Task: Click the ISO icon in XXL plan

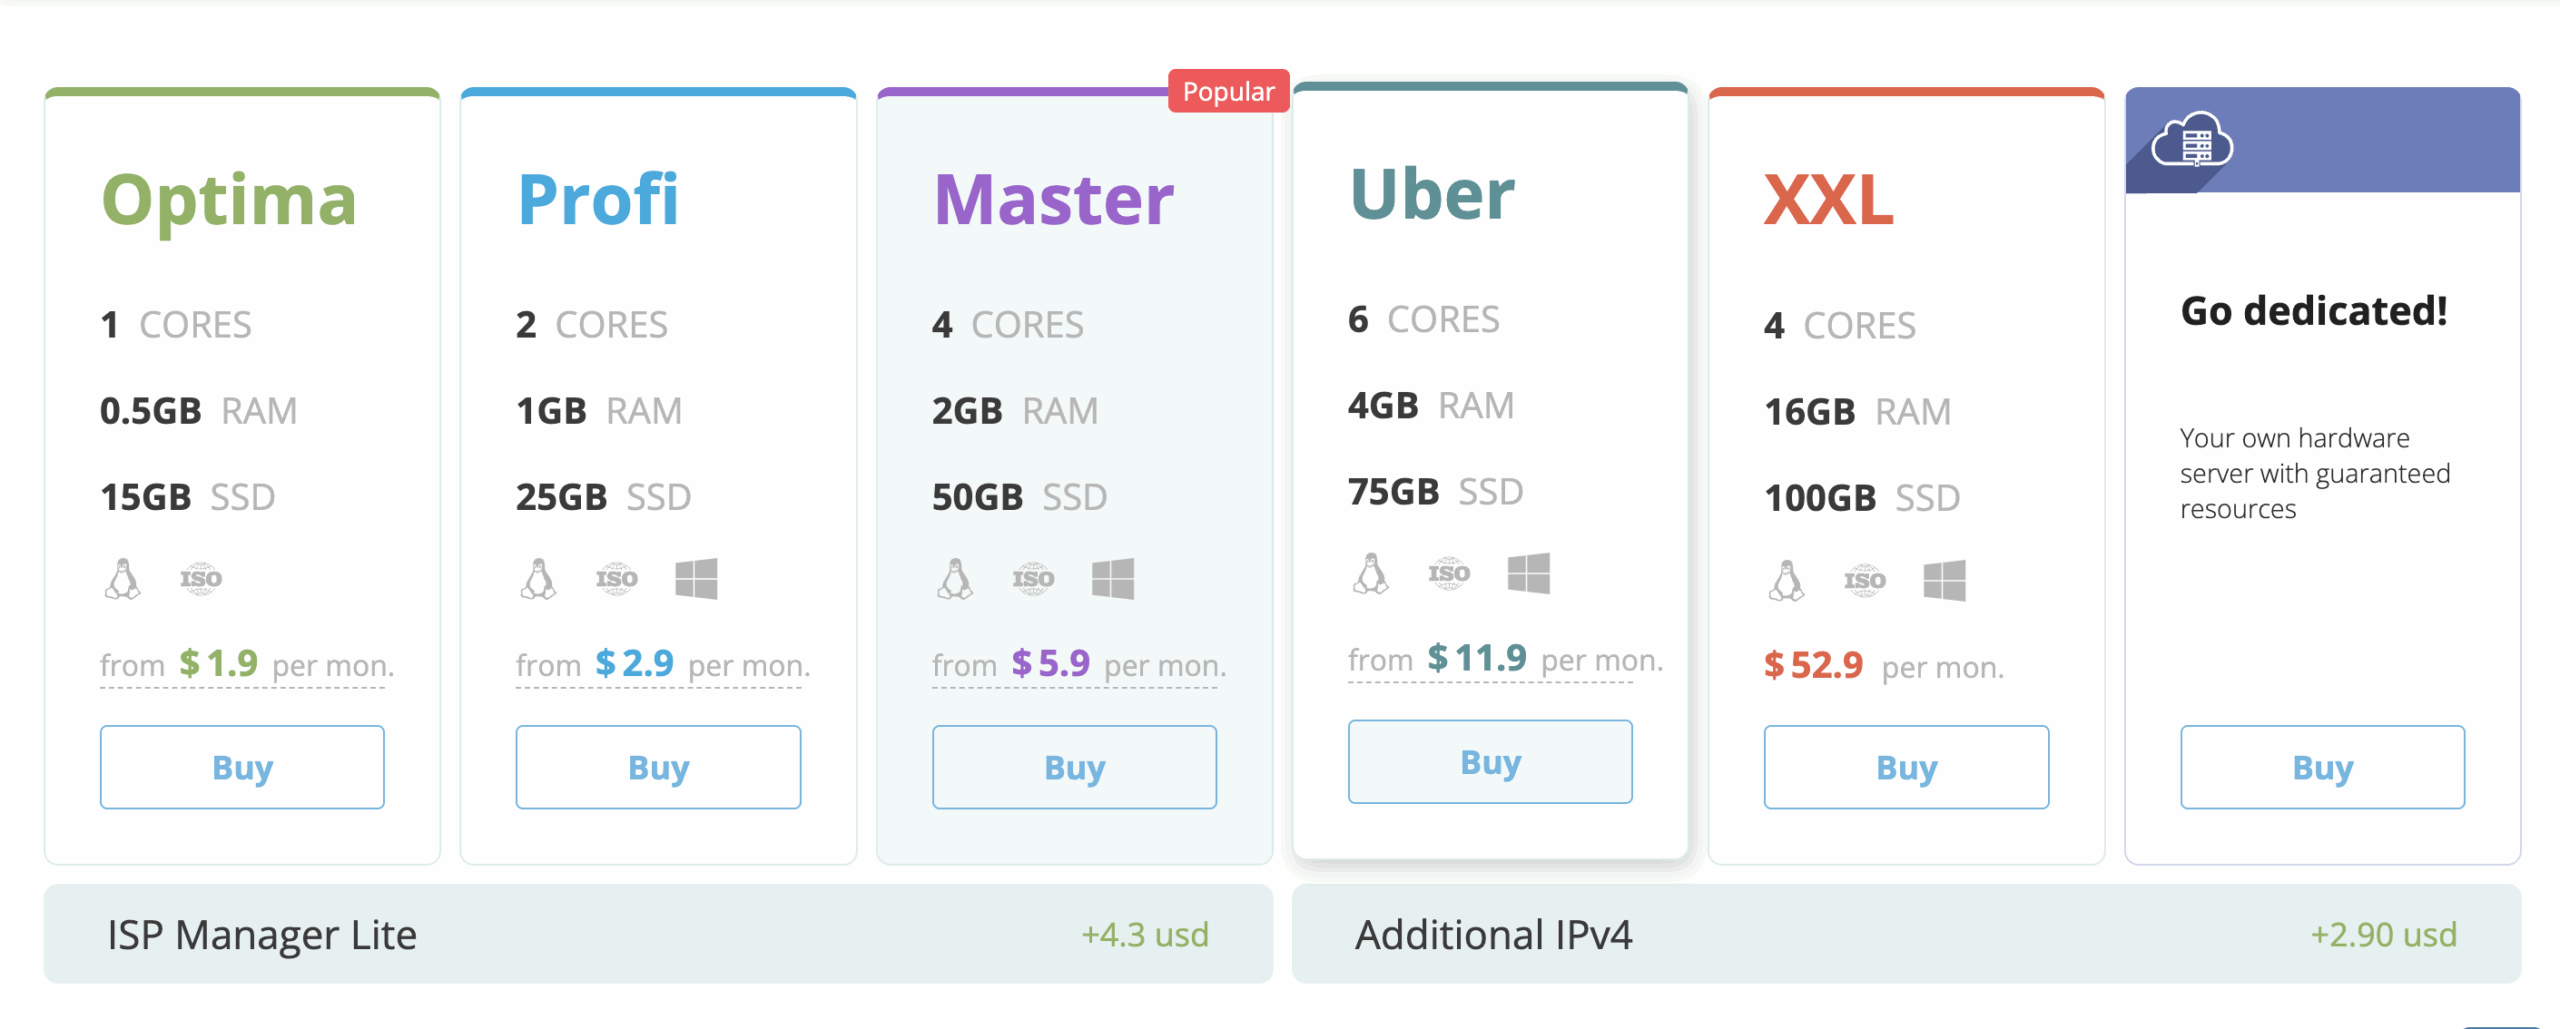Action: tap(1865, 580)
